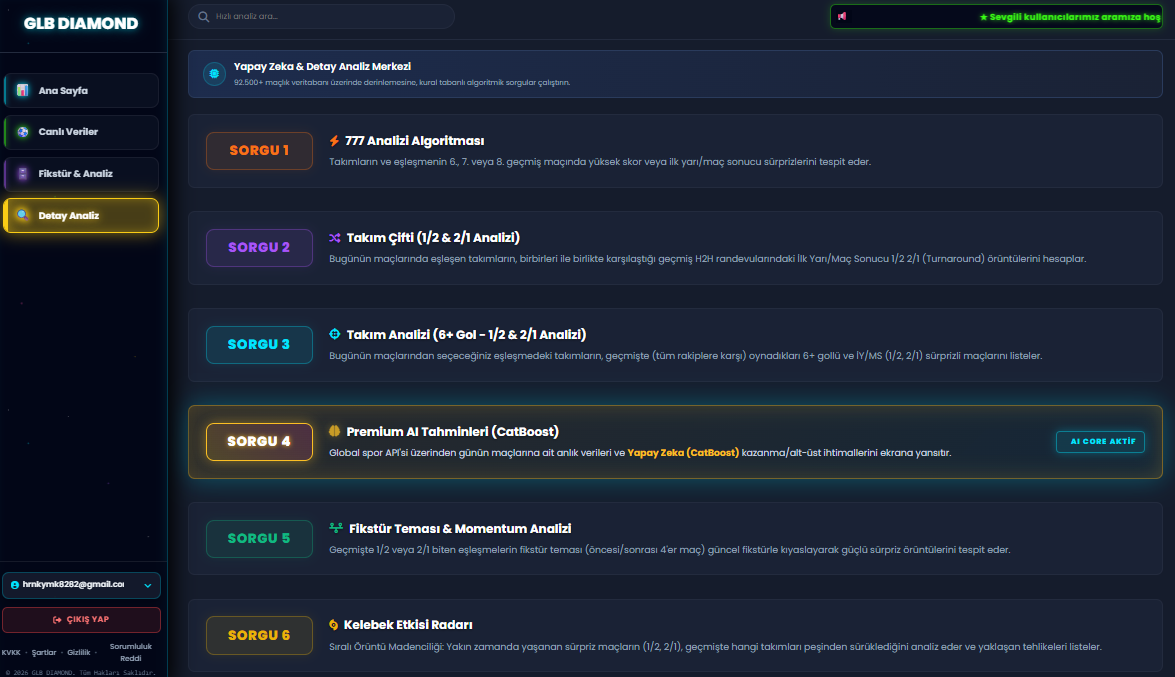
Task: Log out with ÇIKIŞ YAP button
Action: [x=82, y=620]
